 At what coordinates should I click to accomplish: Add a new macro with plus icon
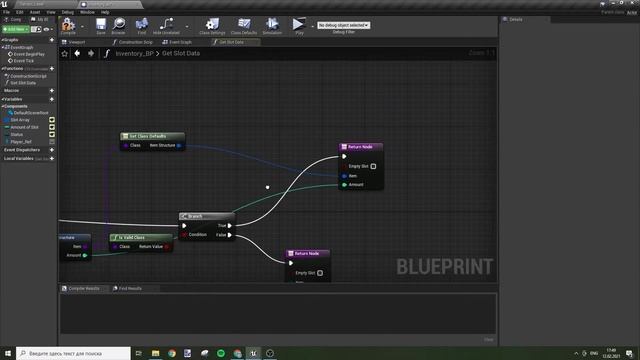click(x=52, y=91)
